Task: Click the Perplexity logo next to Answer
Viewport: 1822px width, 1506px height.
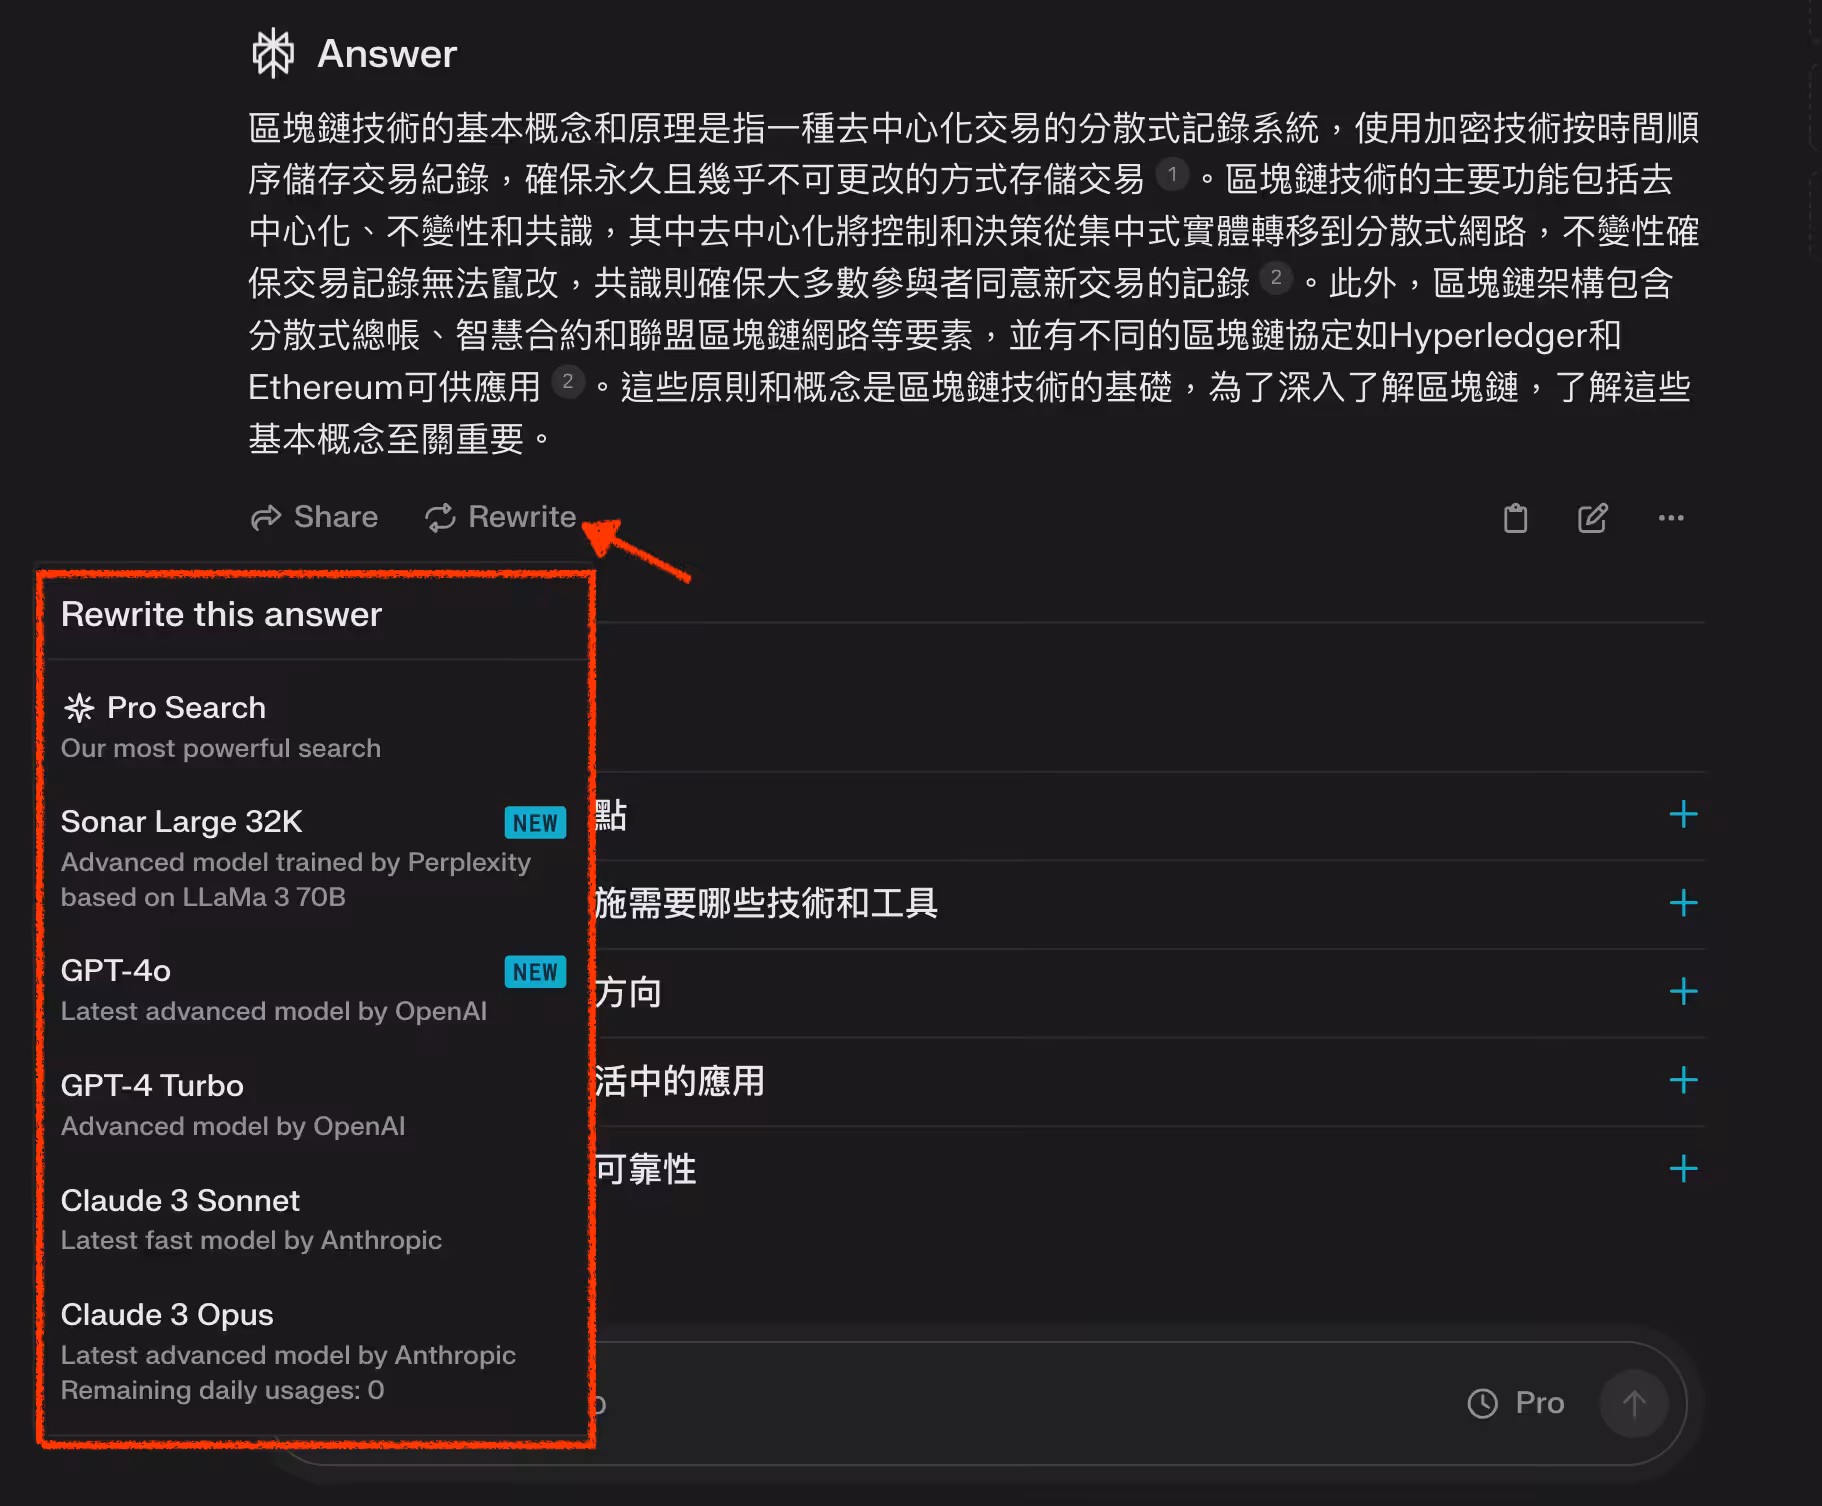Action: (x=273, y=53)
